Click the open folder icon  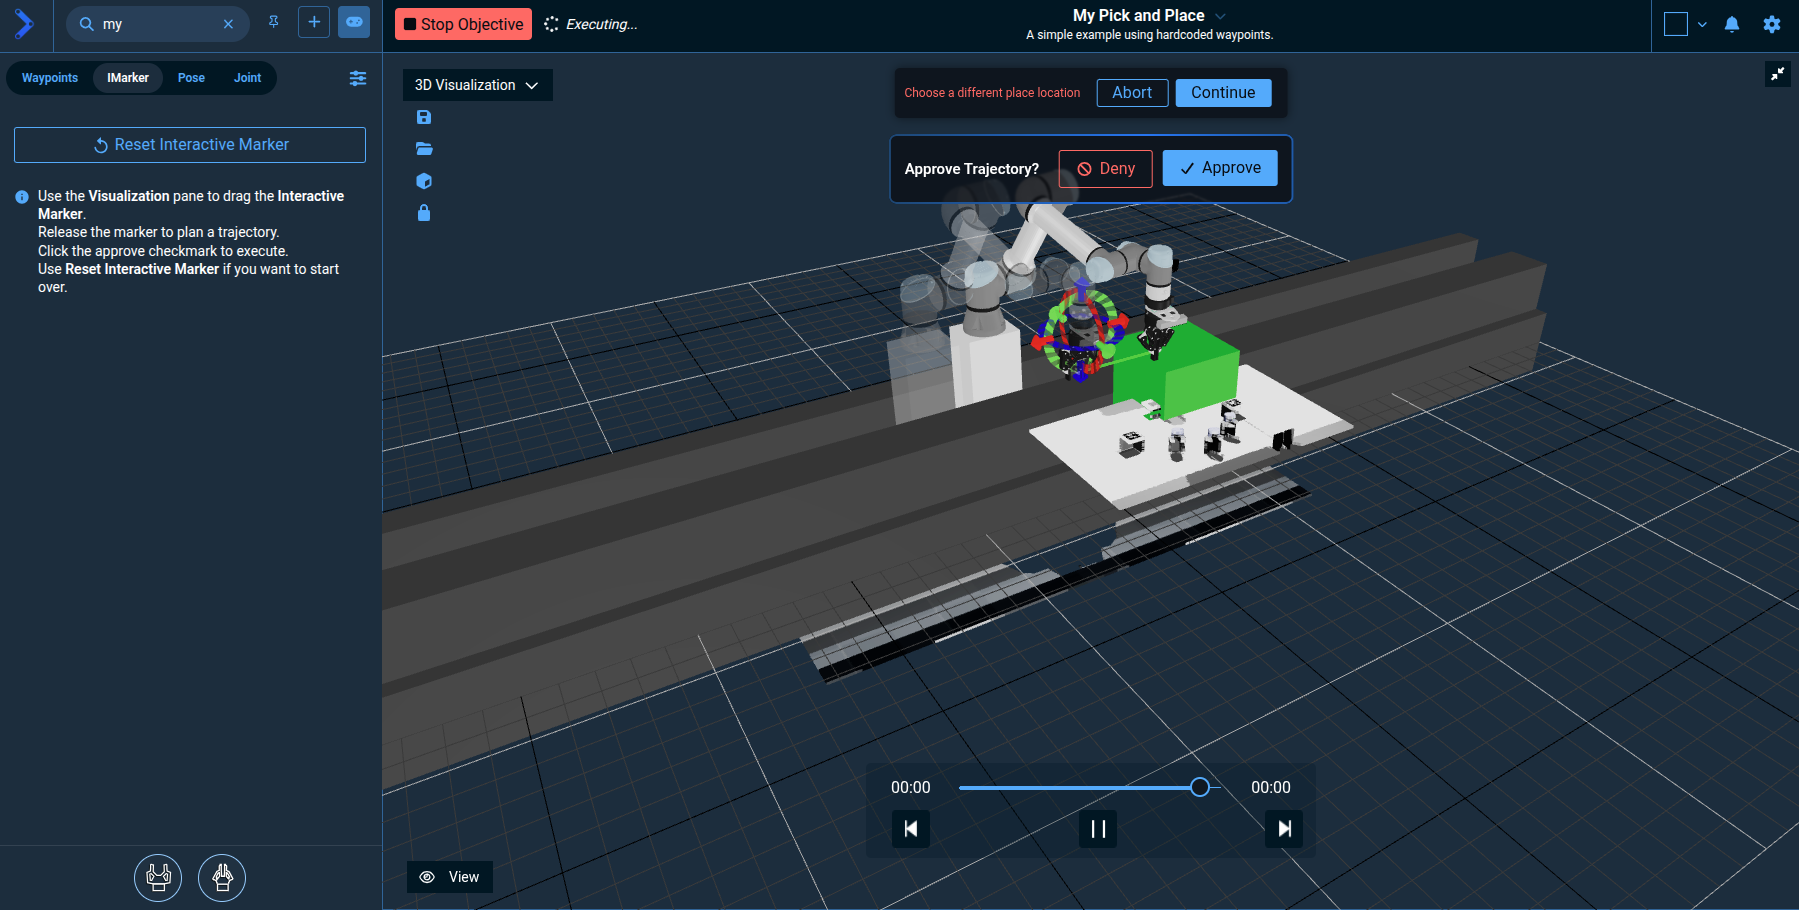click(x=424, y=149)
